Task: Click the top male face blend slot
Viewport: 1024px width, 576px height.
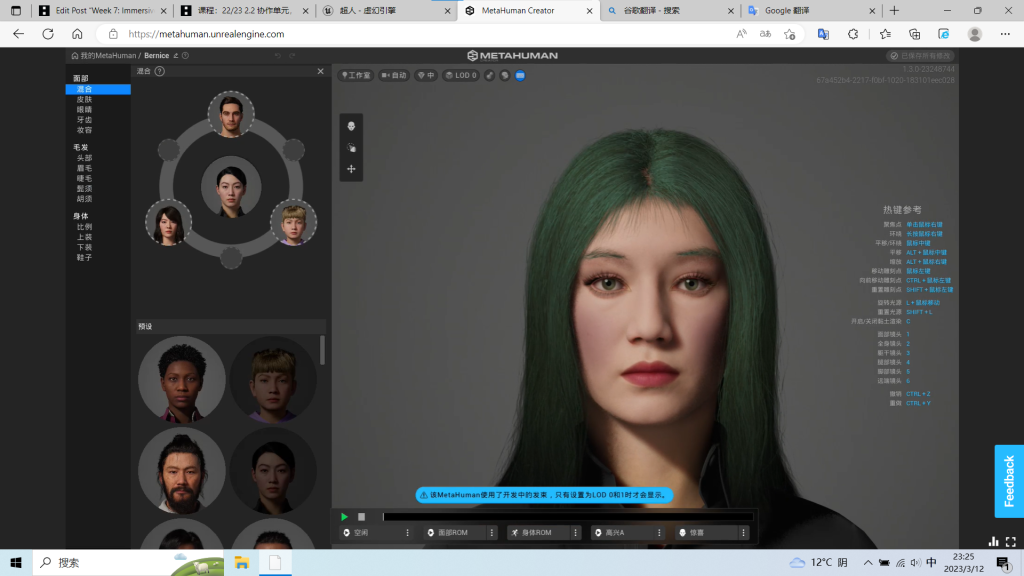Action: pos(231,114)
